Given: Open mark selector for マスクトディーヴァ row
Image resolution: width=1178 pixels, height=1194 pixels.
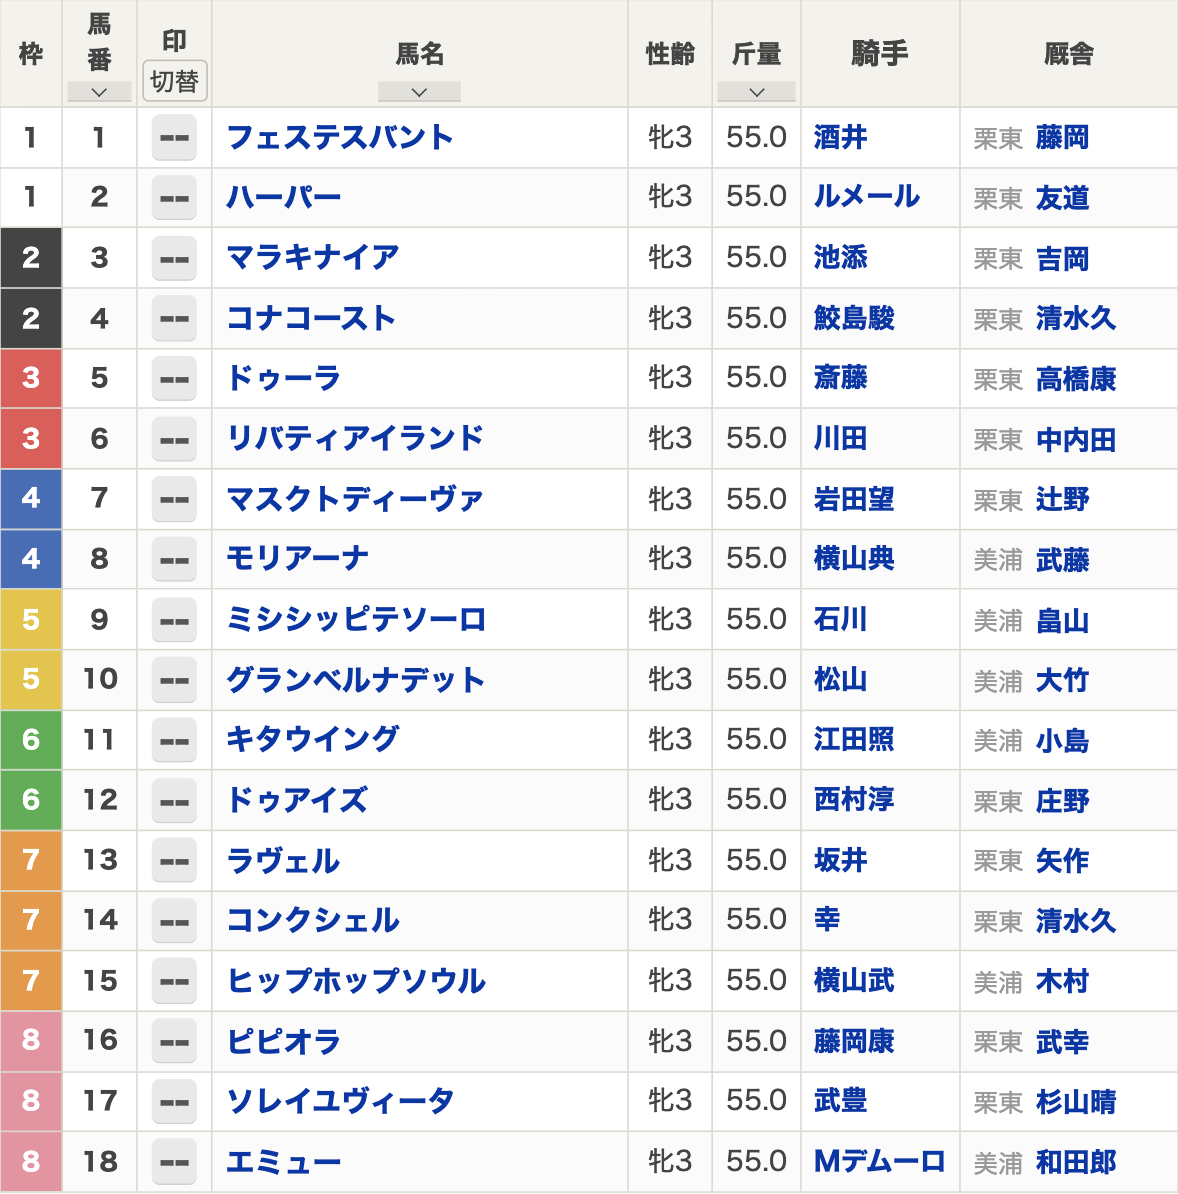Looking at the screenshot, I should point(174,500).
